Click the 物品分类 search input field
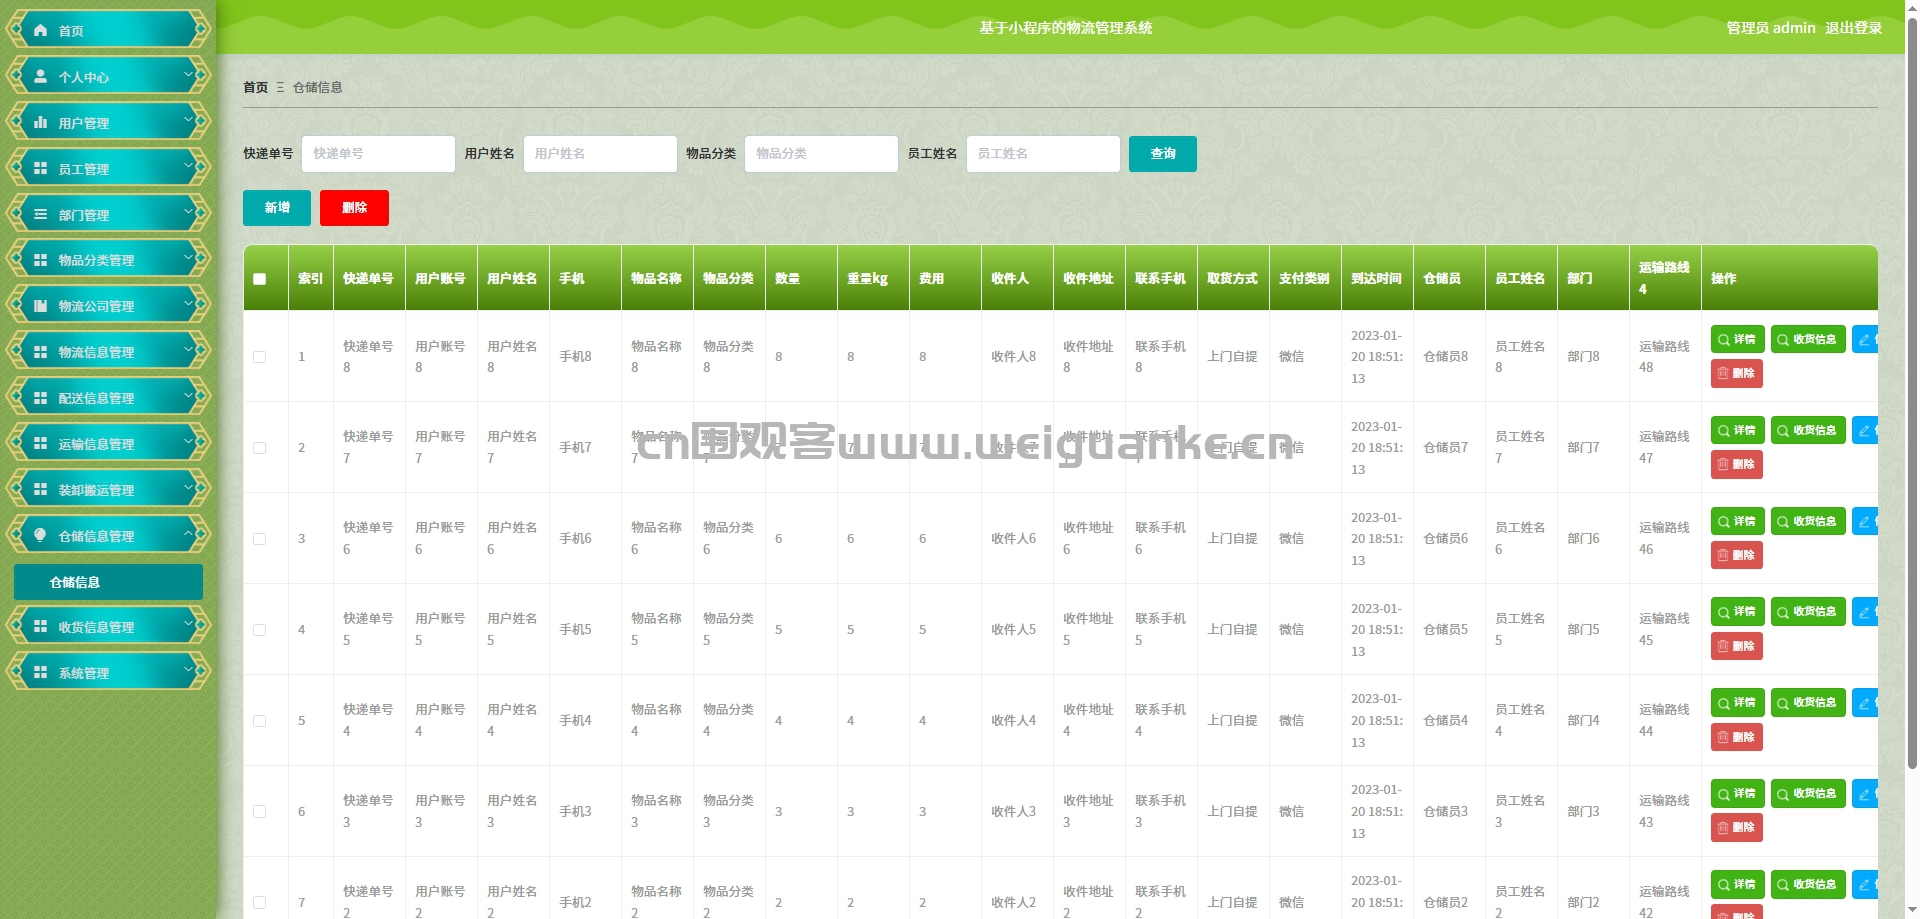Screen dimensions: 1920x919 pos(821,154)
